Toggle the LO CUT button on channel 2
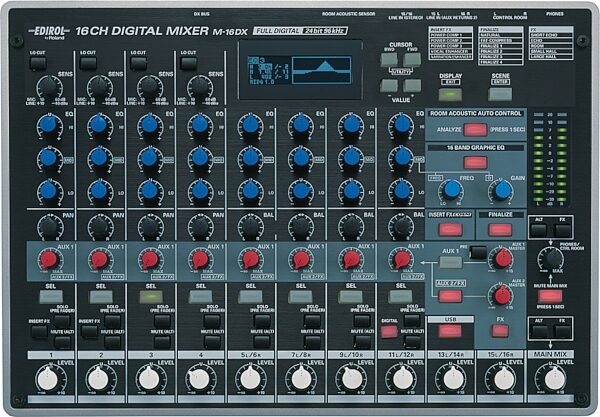 (x=88, y=64)
